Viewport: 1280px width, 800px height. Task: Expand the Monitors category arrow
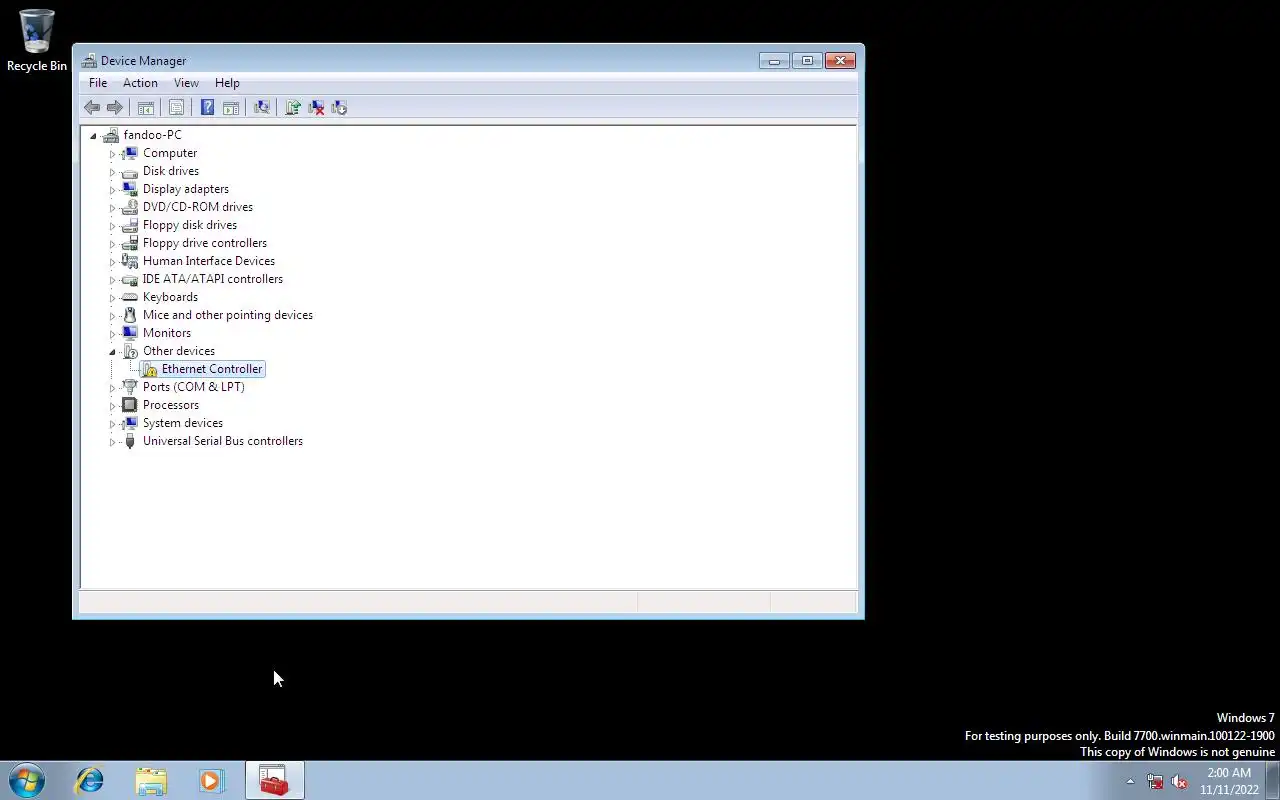[x=112, y=334]
